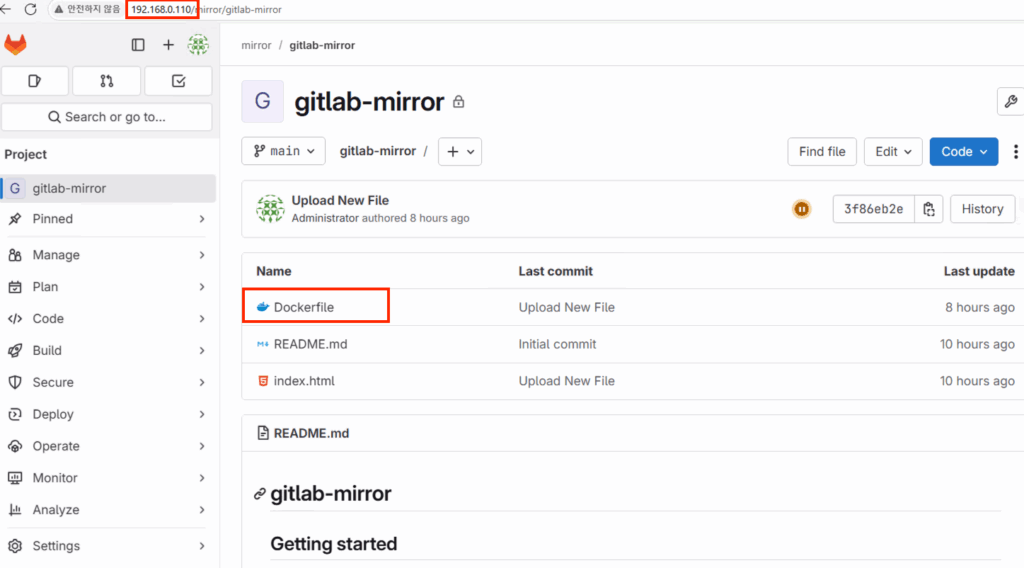
Task: Click Upload New File commit on index.html row
Action: [566, 381]
